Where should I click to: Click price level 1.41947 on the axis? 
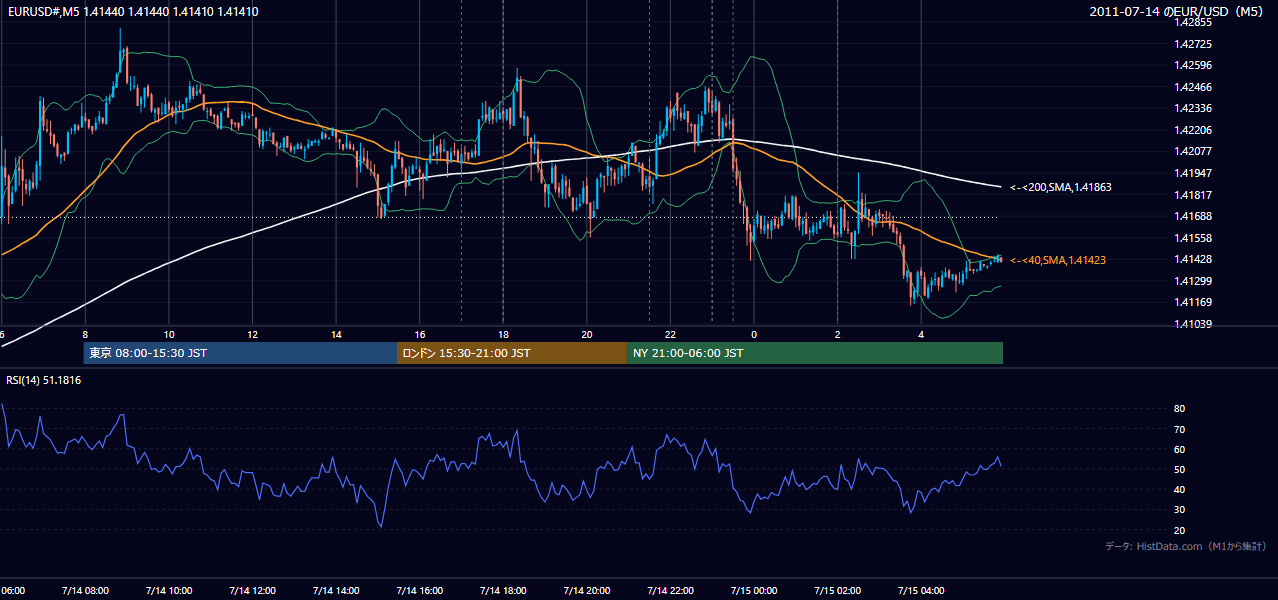click(1192, 173)
